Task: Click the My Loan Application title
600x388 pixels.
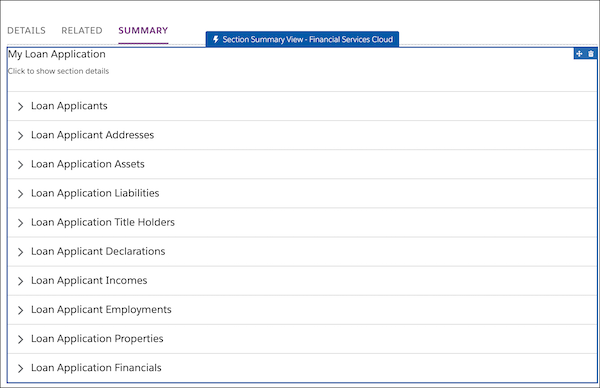Action: tap(57, 54)
